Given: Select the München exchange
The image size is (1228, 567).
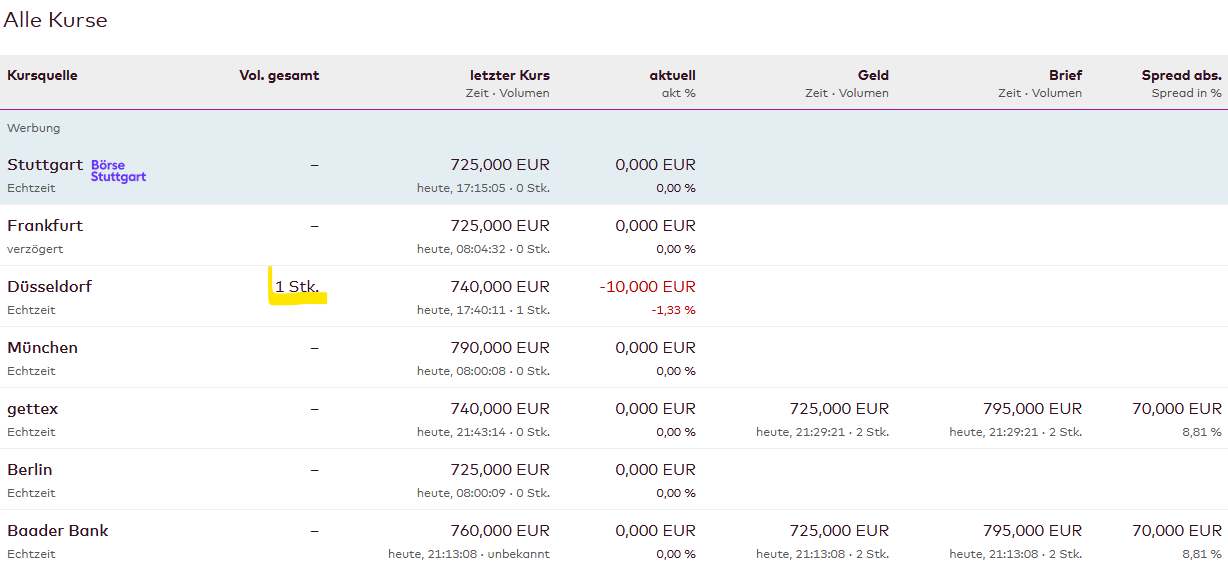Looking at the screenshot, I should [42, 348].
